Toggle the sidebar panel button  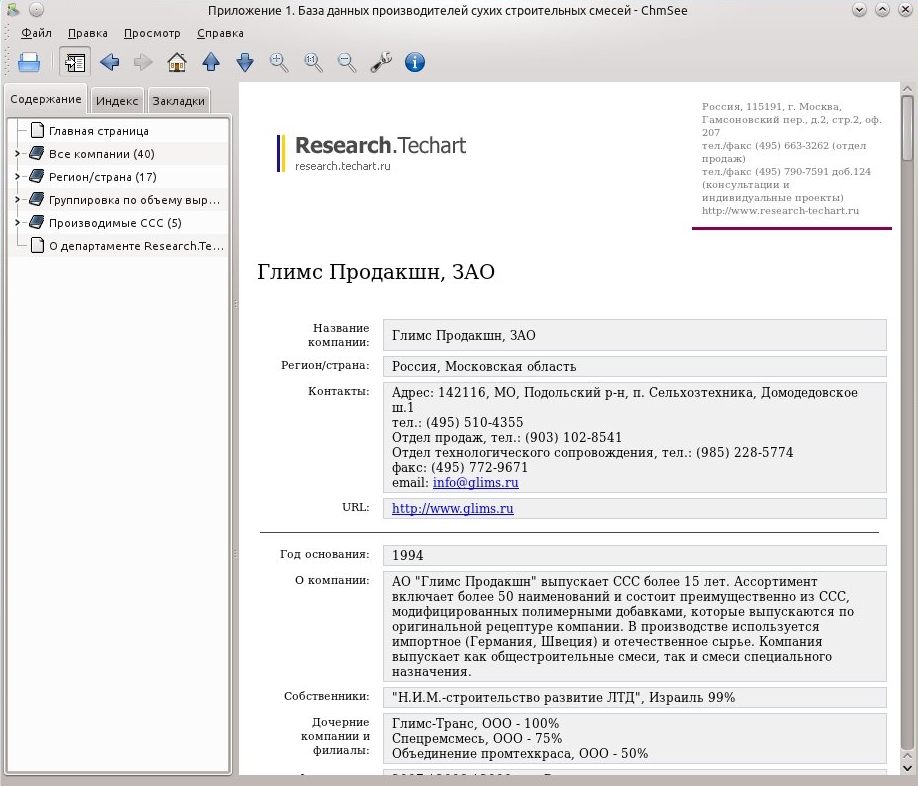(75, 62)
